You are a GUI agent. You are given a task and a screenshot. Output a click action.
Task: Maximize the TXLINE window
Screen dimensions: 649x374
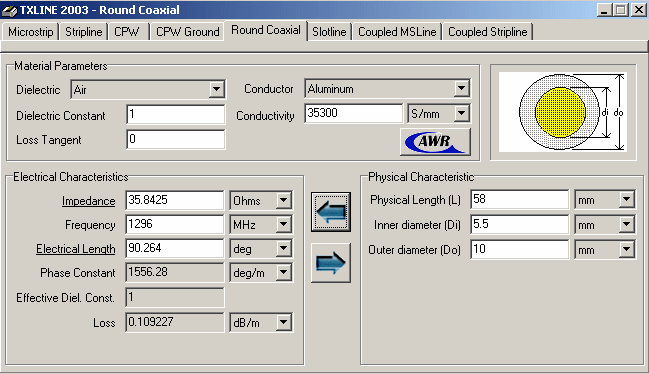pyautogui.click(x=620, y=10)
